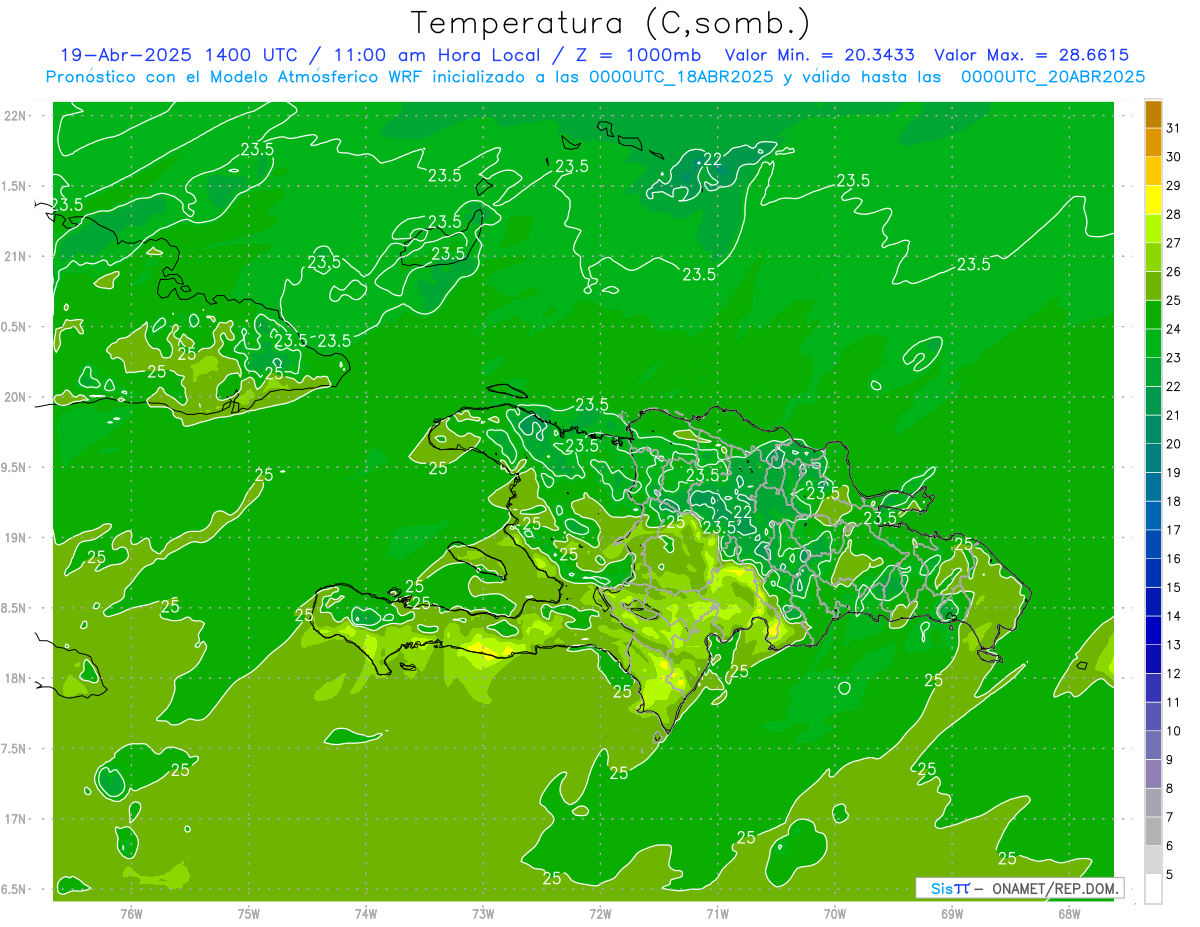This screenshot has width=1200, height=927.
Task: Click legend value "8" on the color bar
Action: click(x=1170, y=789)
